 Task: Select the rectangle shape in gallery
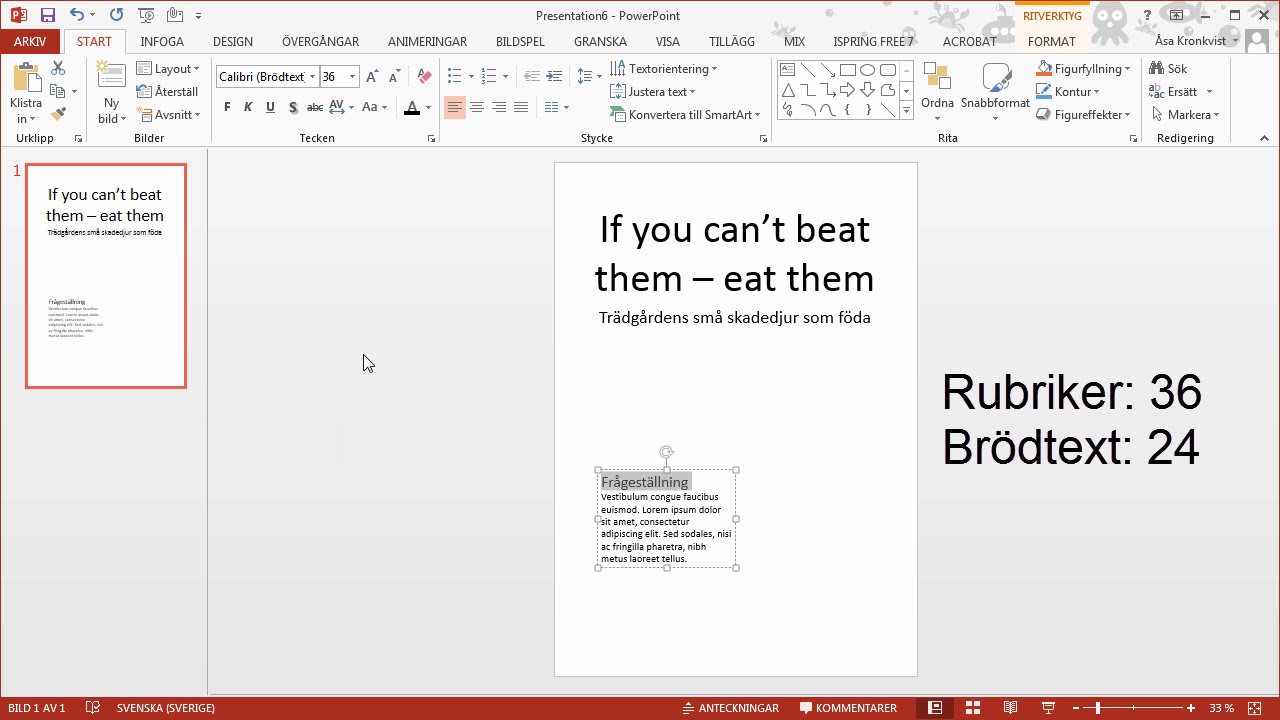click(x=847, y=70)
